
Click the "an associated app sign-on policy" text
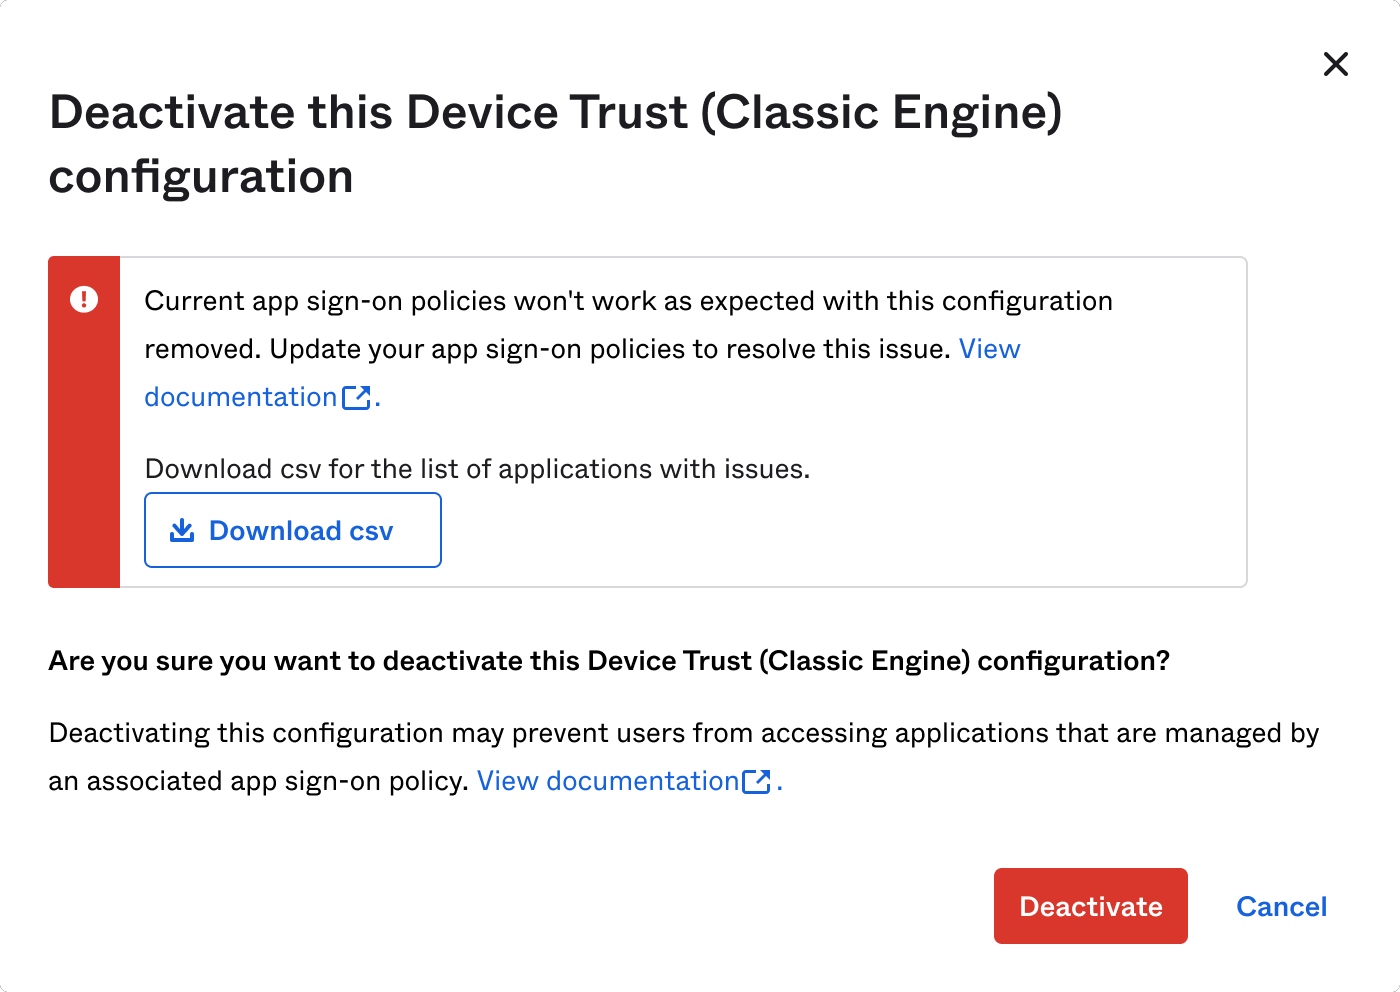click(258, 781)
